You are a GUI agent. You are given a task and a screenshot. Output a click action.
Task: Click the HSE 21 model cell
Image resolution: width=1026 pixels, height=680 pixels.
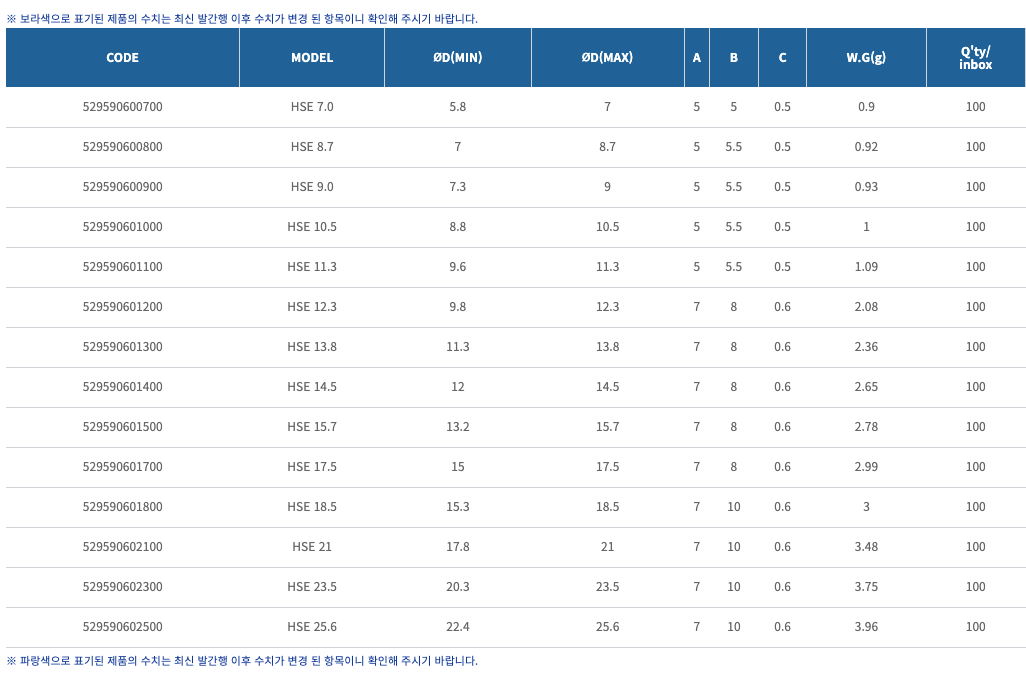312,547
